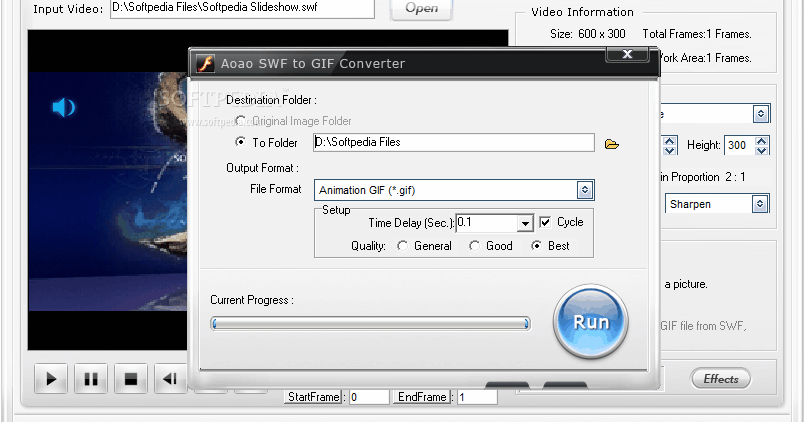This screenshot has height=422, width=804.
Task: Step to previous frame button
Action: point(170,379)
